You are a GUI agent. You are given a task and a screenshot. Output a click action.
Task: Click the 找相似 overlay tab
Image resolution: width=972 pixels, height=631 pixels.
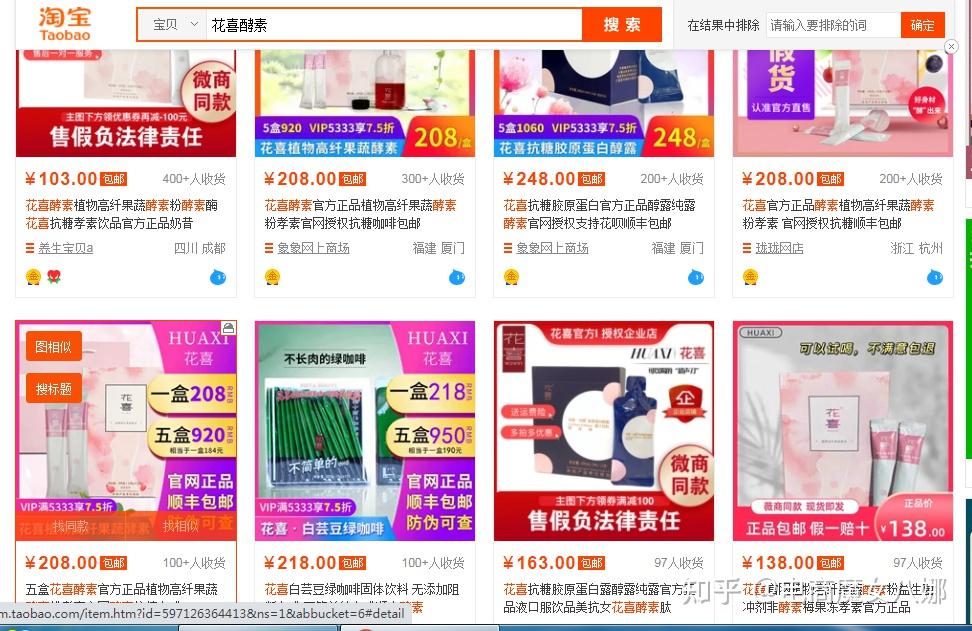click(180, 526)
